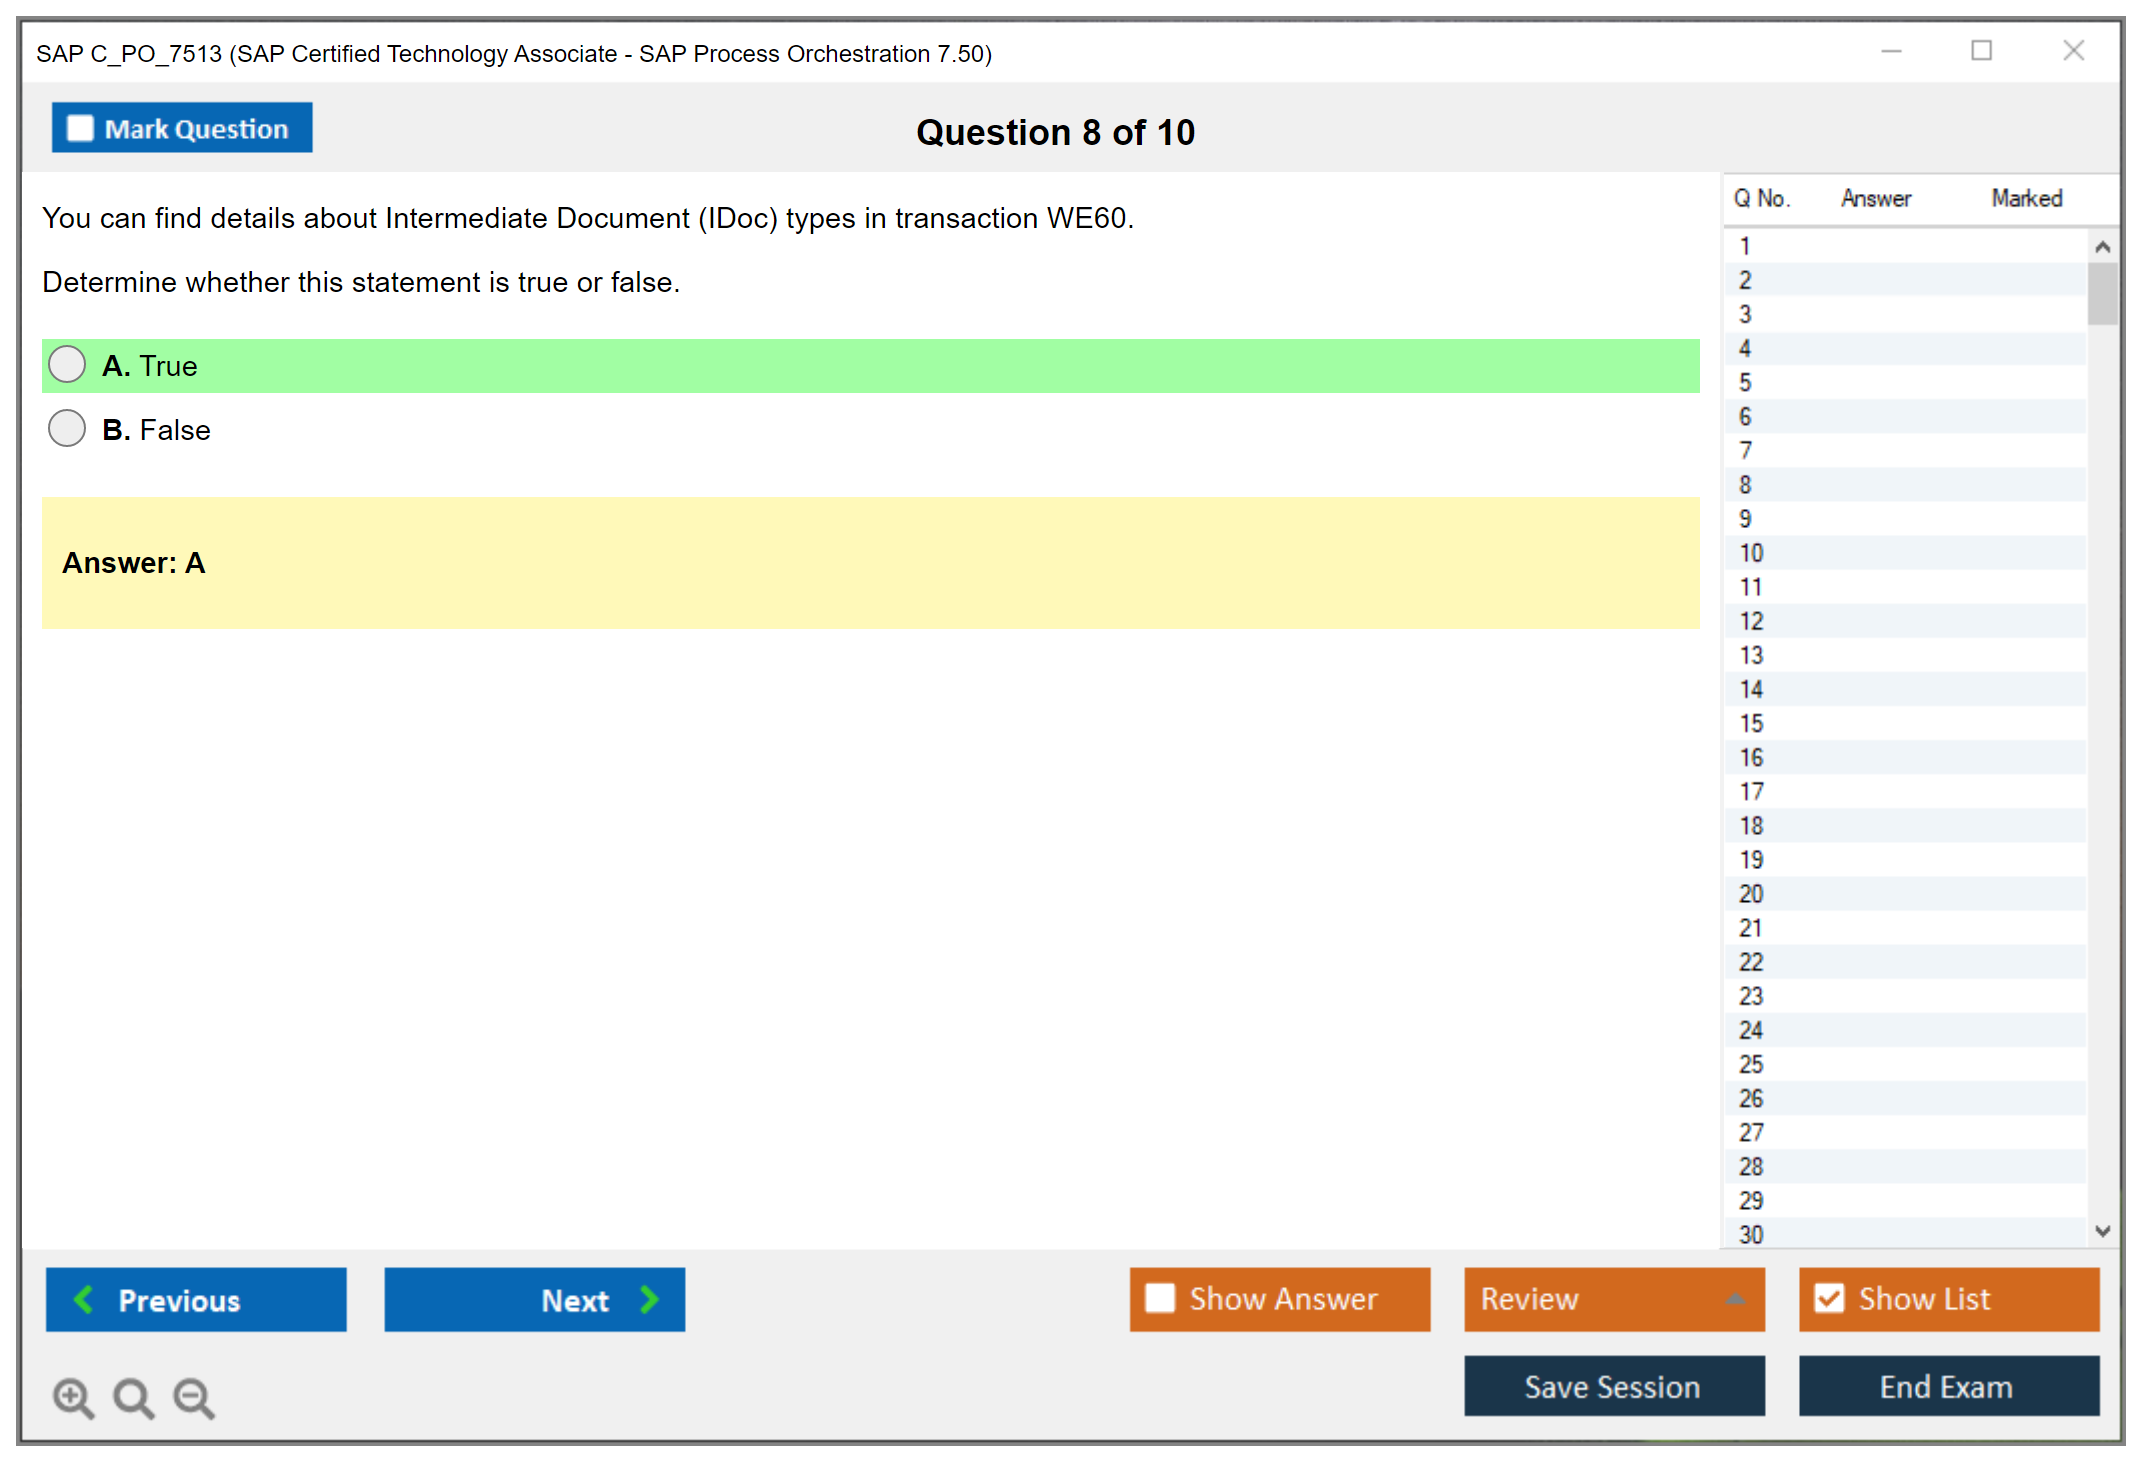This screenshot has height=1470, width=2150.
Task: Jump to question 8 in list
Action: click(1745, 485)
